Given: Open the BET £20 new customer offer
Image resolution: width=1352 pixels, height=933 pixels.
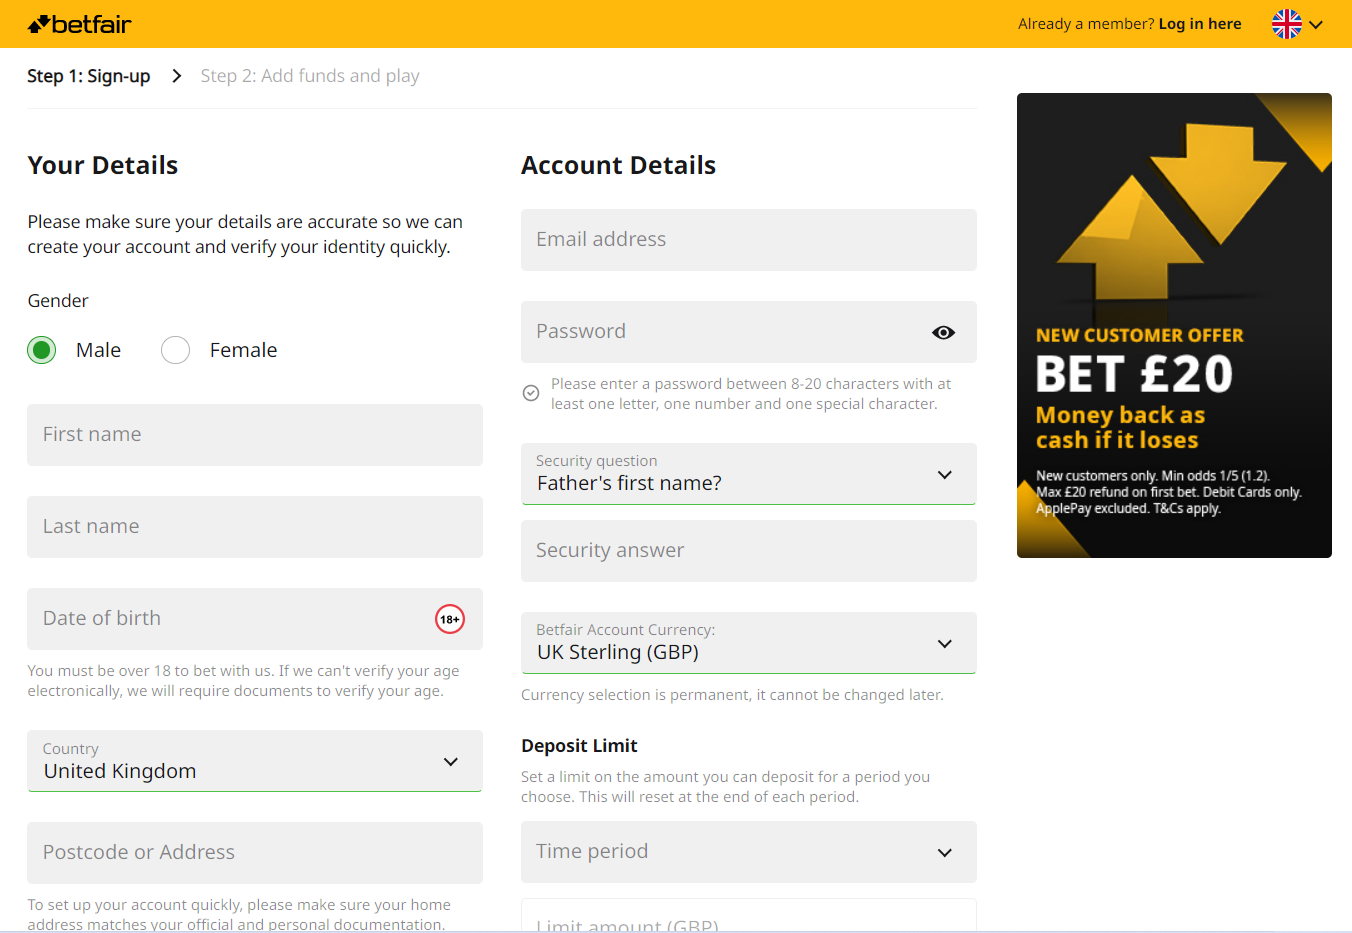Looking at the screenshot, I should (x=1174, y=325).
